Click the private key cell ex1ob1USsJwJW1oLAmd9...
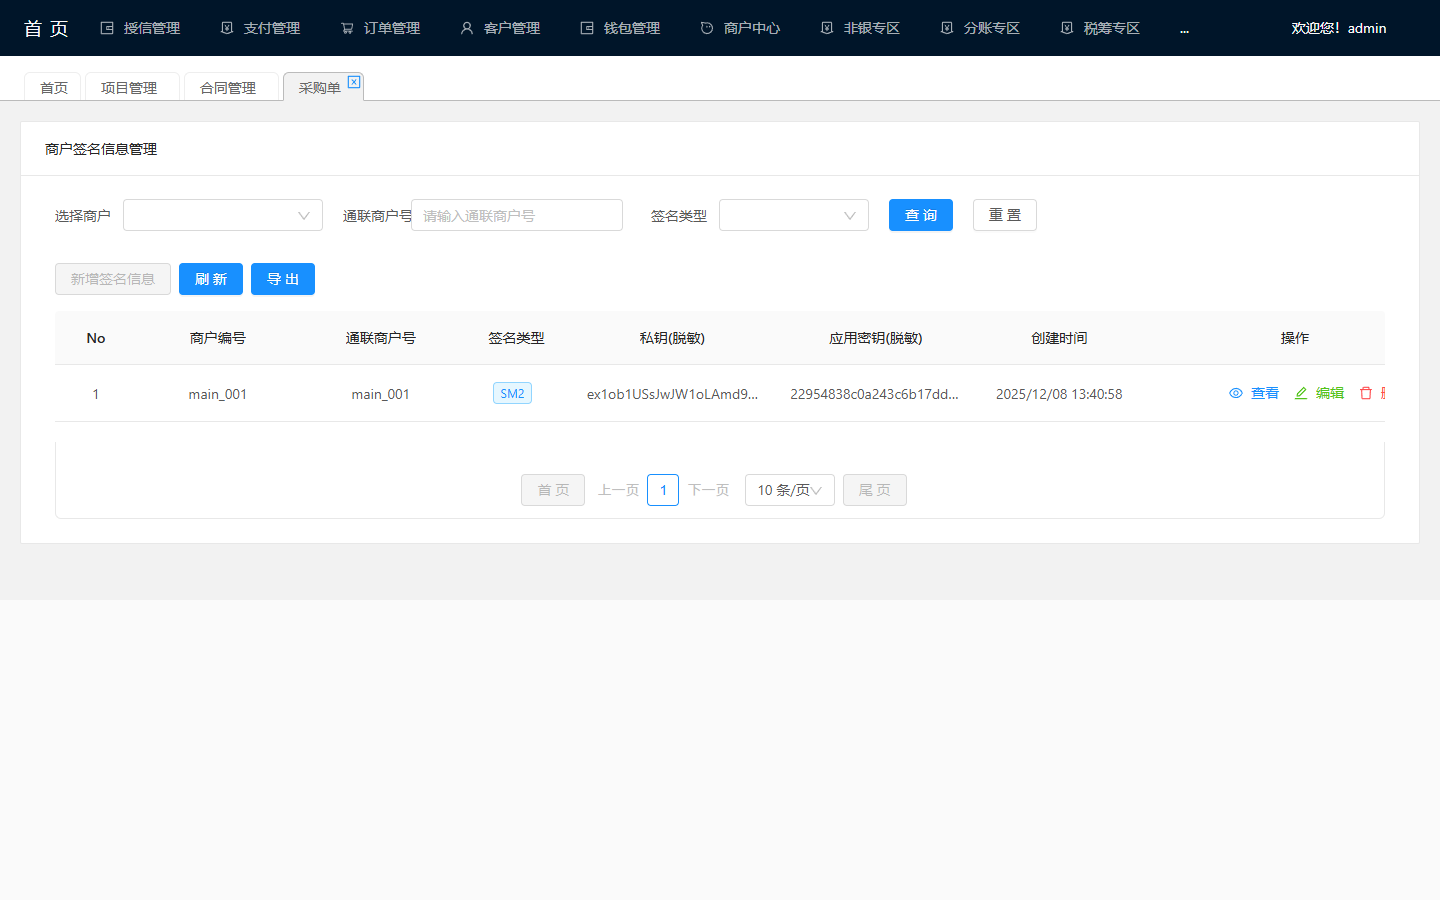The height and width of the screenshot is (900, 1440). (672, 394)
